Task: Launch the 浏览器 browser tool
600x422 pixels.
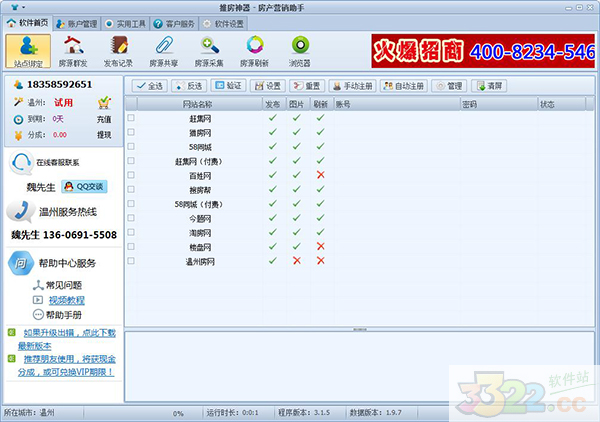Action: (x=300, y=51)
